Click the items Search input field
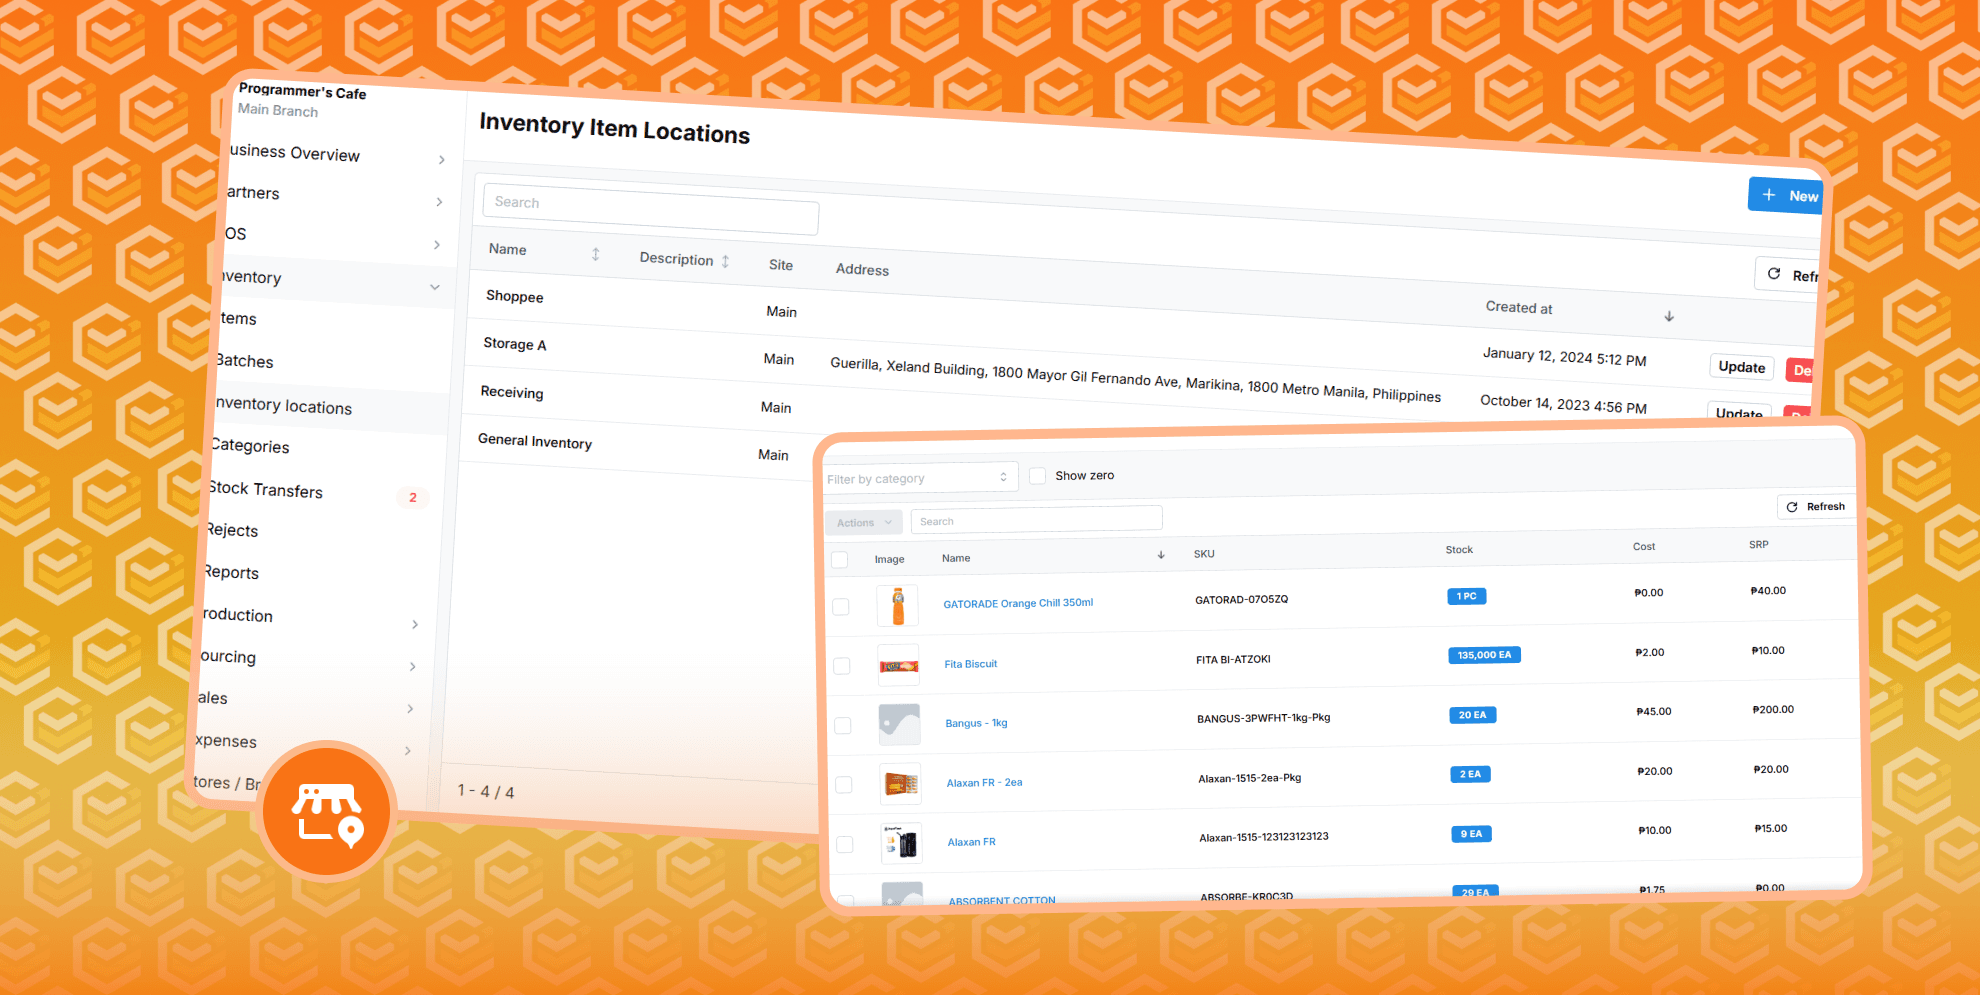The width and height of the screenshot is (1980, 995). [1036, 519]
